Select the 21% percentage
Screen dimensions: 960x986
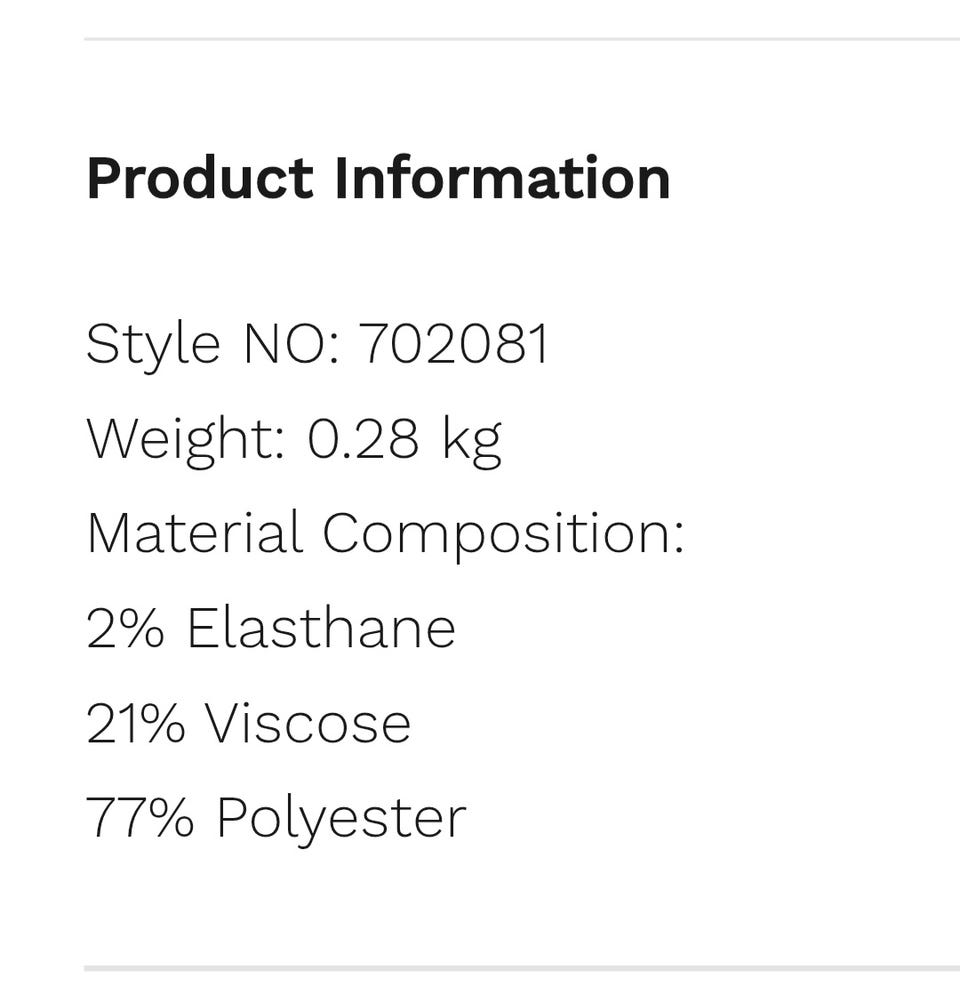point(135,723)
